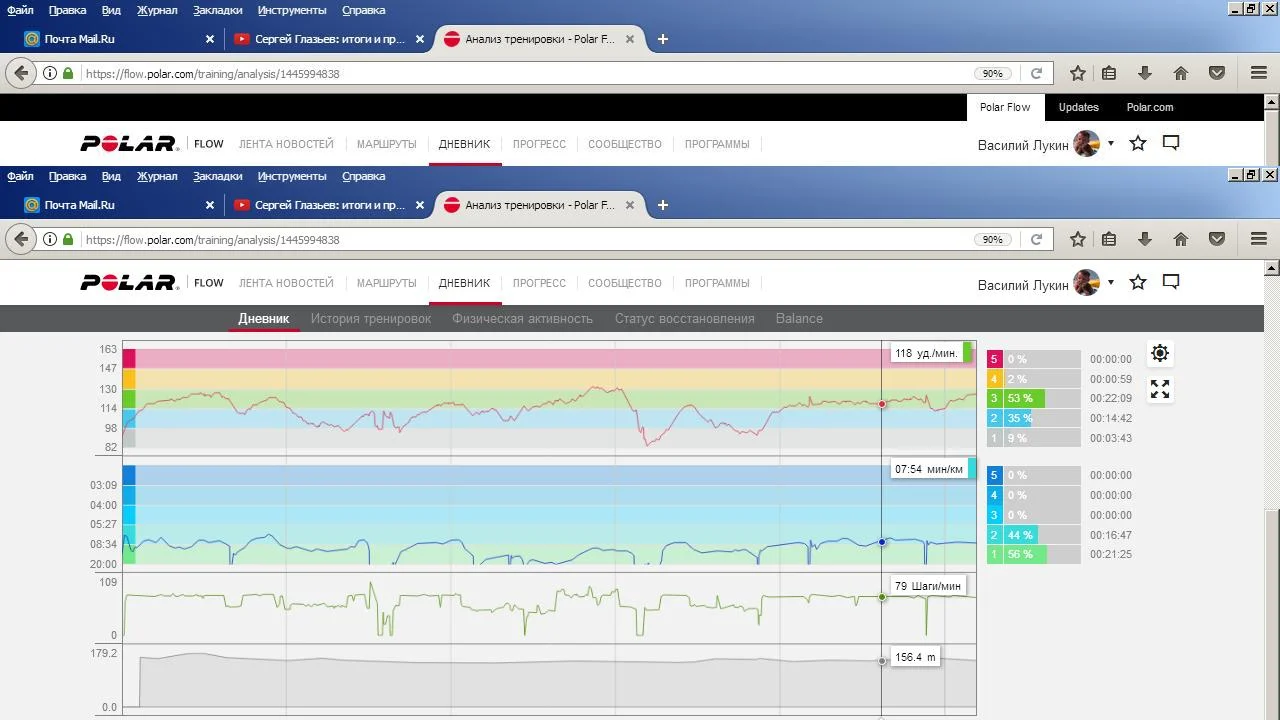Viewport: 1280px width, 720px height.
Task: Open Файл menu in the lower window
Action: coord(20,176)
